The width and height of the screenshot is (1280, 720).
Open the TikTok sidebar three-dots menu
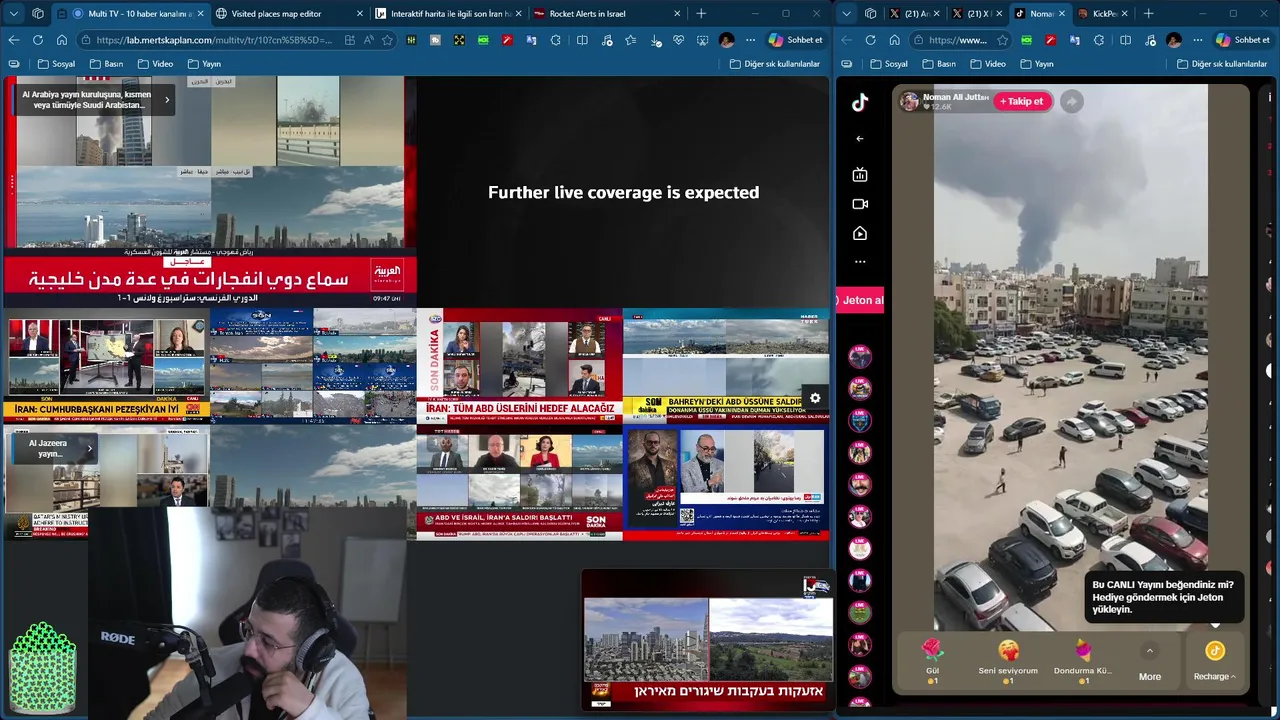[860, 262]
